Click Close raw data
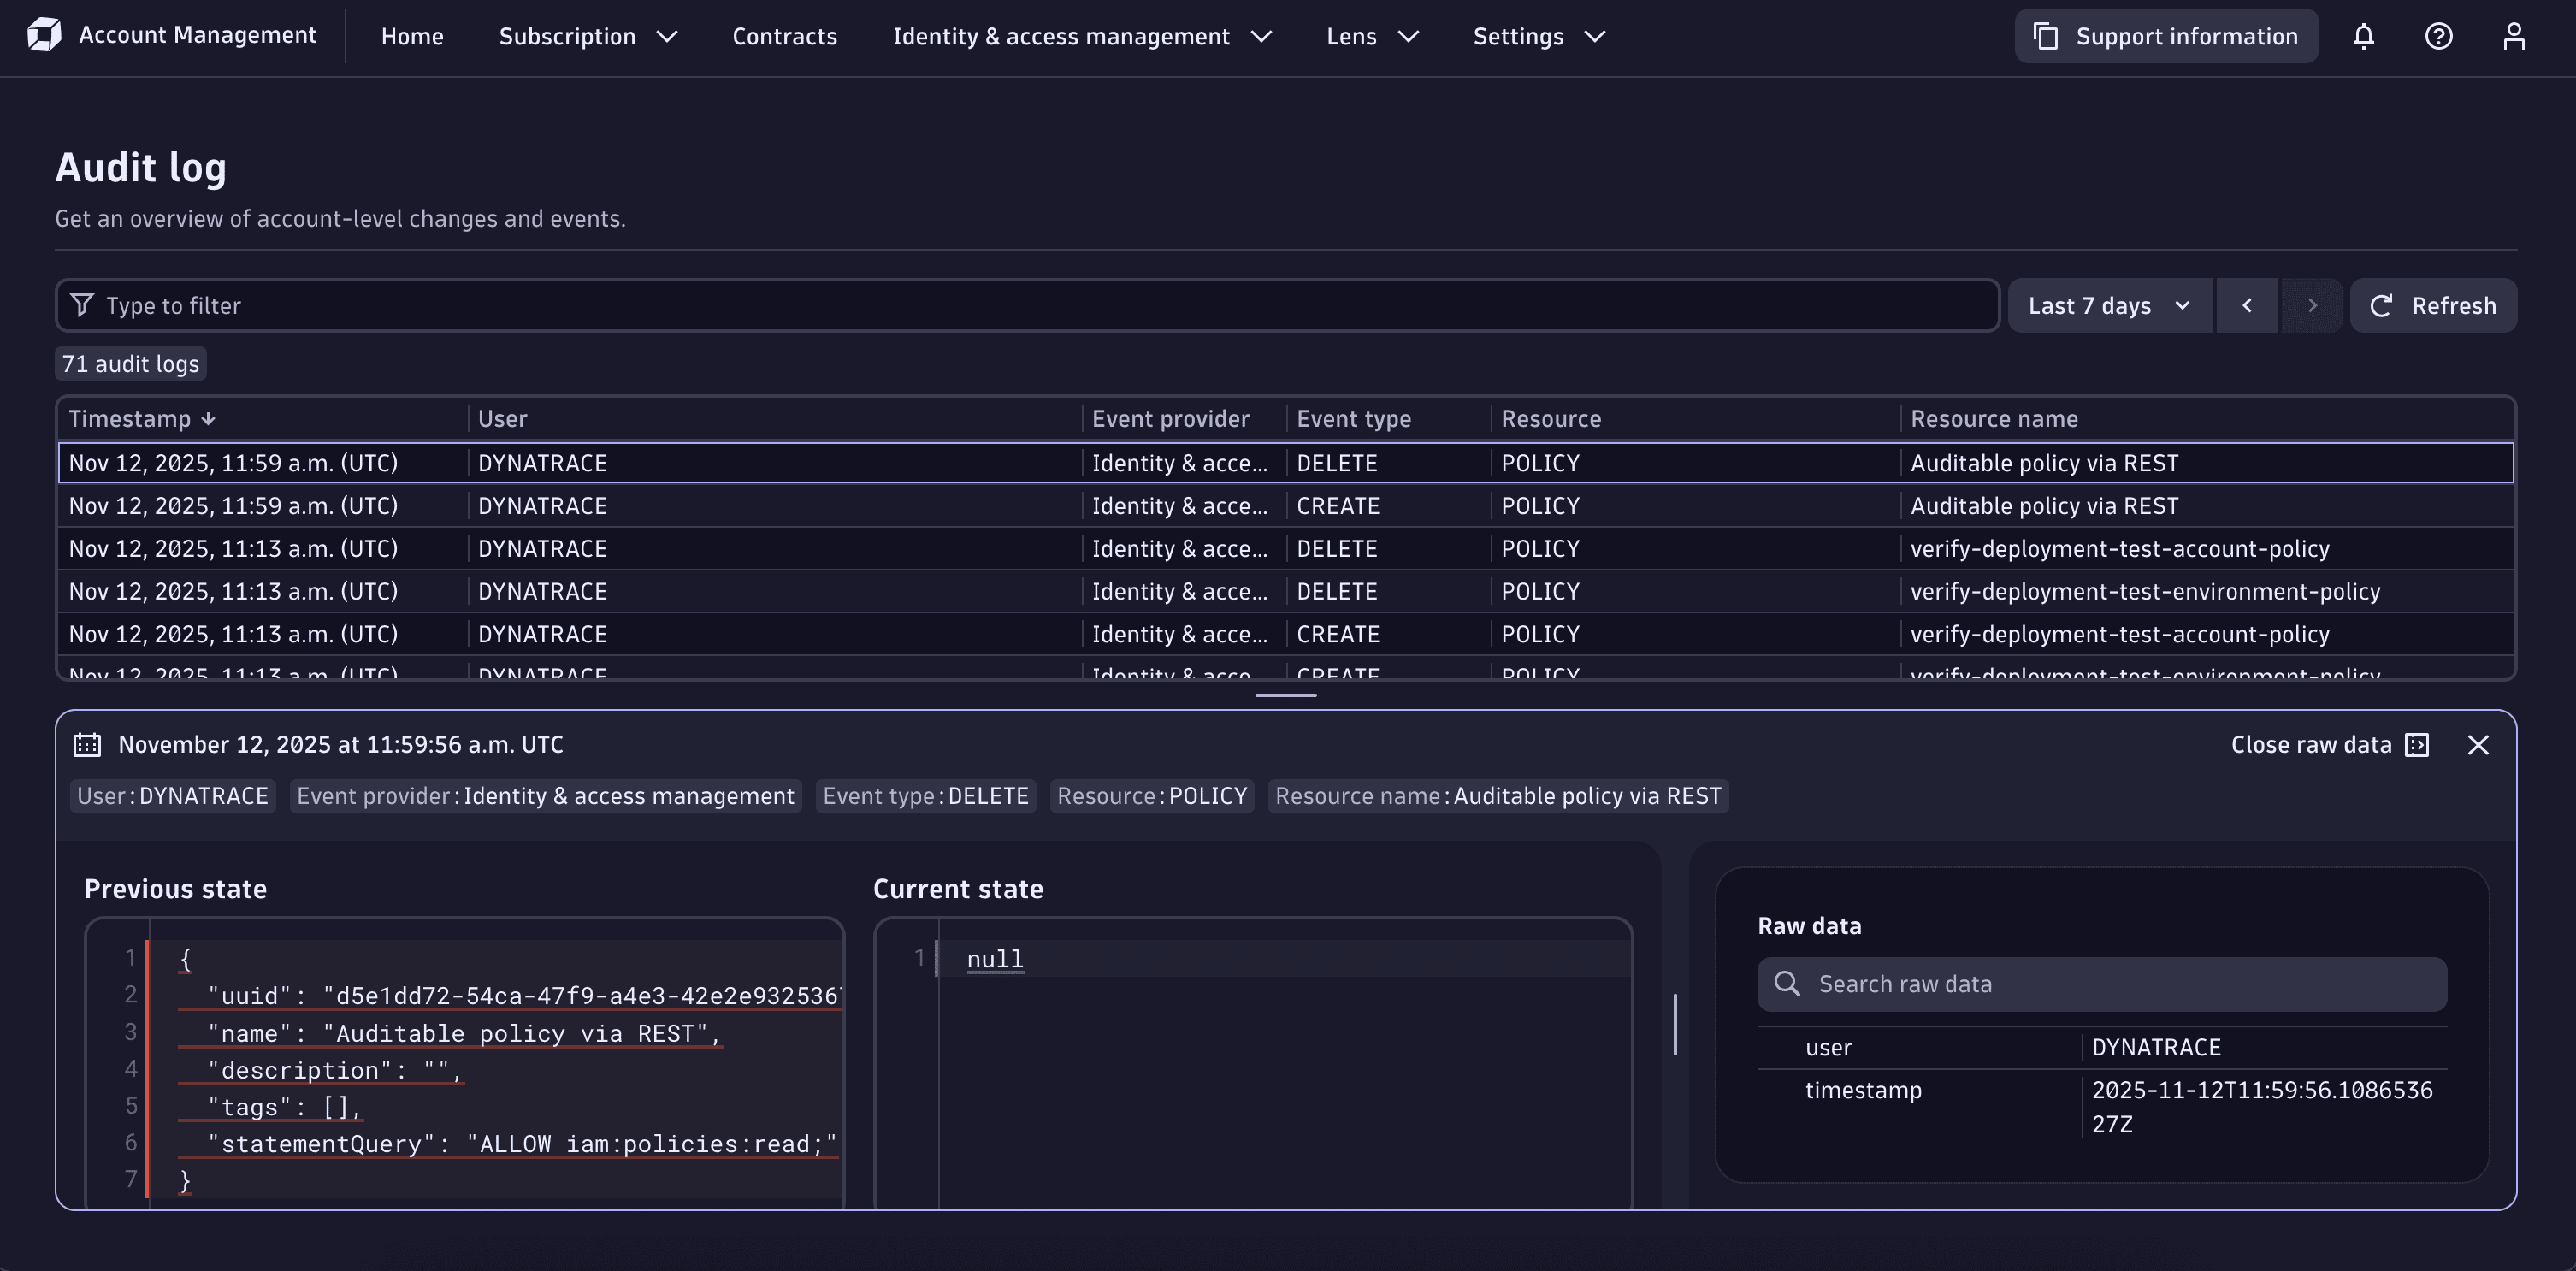The image size is (2576, 1271). pyautogui.click(x=2311, y=744)
